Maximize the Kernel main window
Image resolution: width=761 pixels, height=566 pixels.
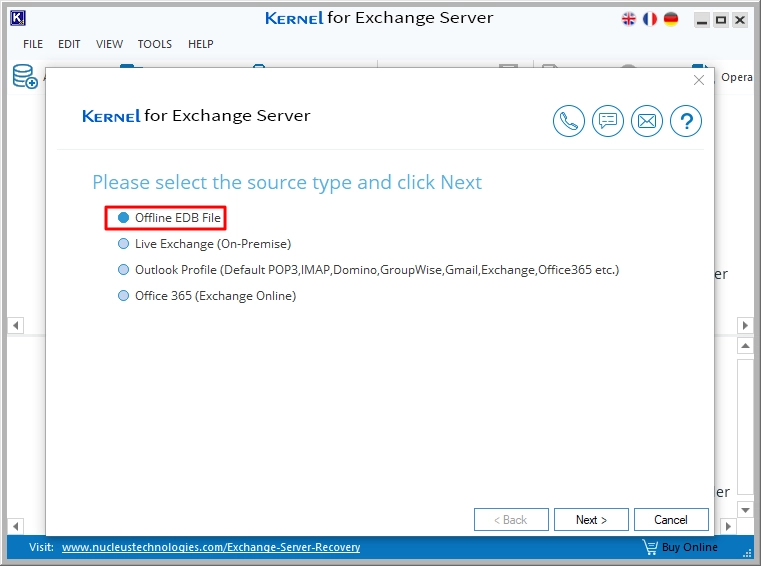(x=721, y=20)
